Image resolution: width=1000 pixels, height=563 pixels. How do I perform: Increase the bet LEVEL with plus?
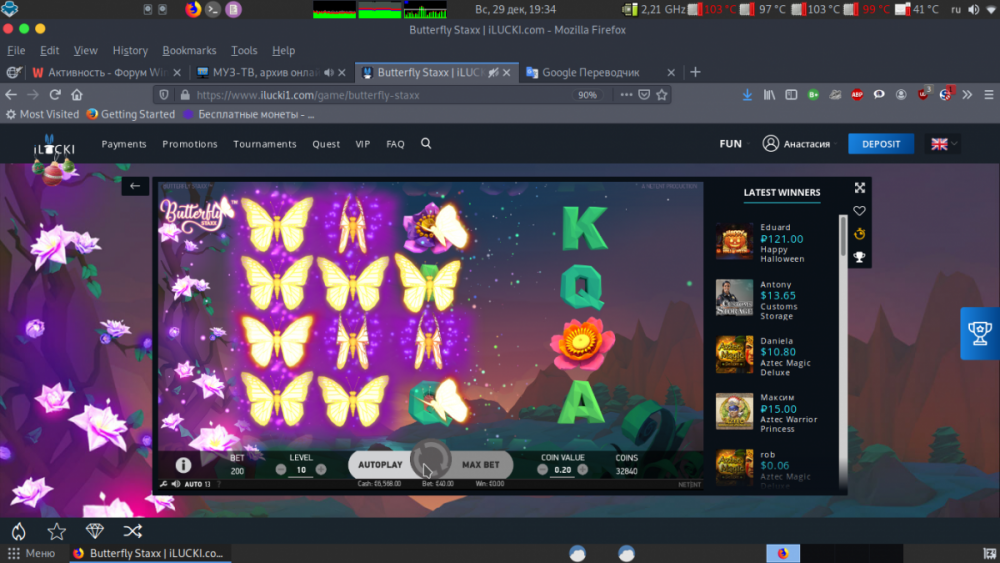pos(321,469)
